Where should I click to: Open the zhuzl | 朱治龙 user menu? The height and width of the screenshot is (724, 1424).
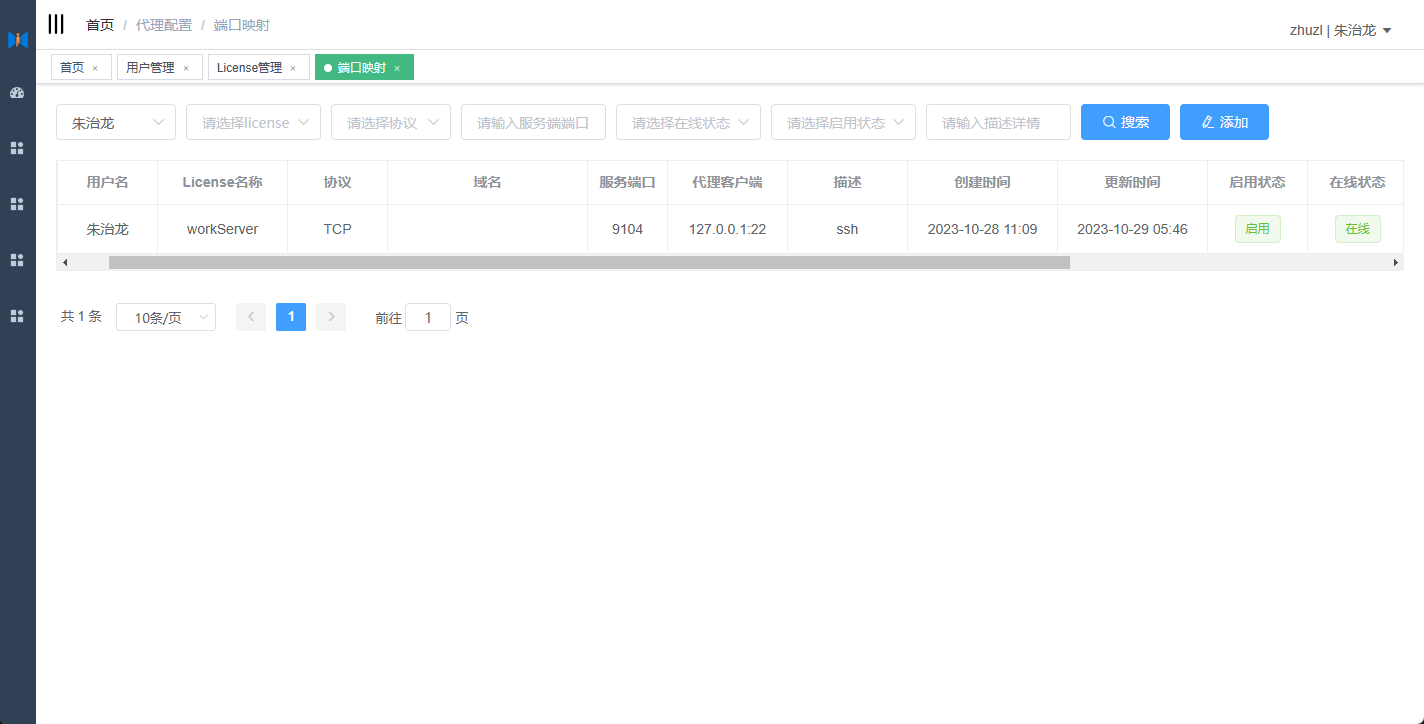(x=1340, y=30)
